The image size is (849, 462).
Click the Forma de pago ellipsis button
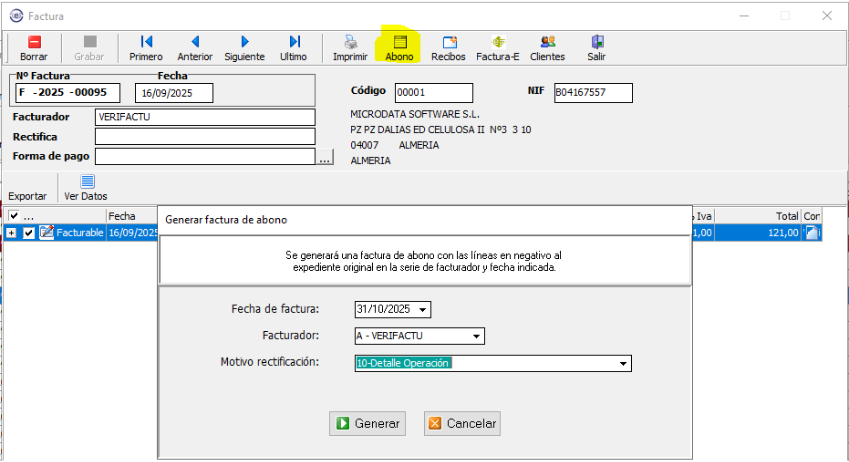325,157
